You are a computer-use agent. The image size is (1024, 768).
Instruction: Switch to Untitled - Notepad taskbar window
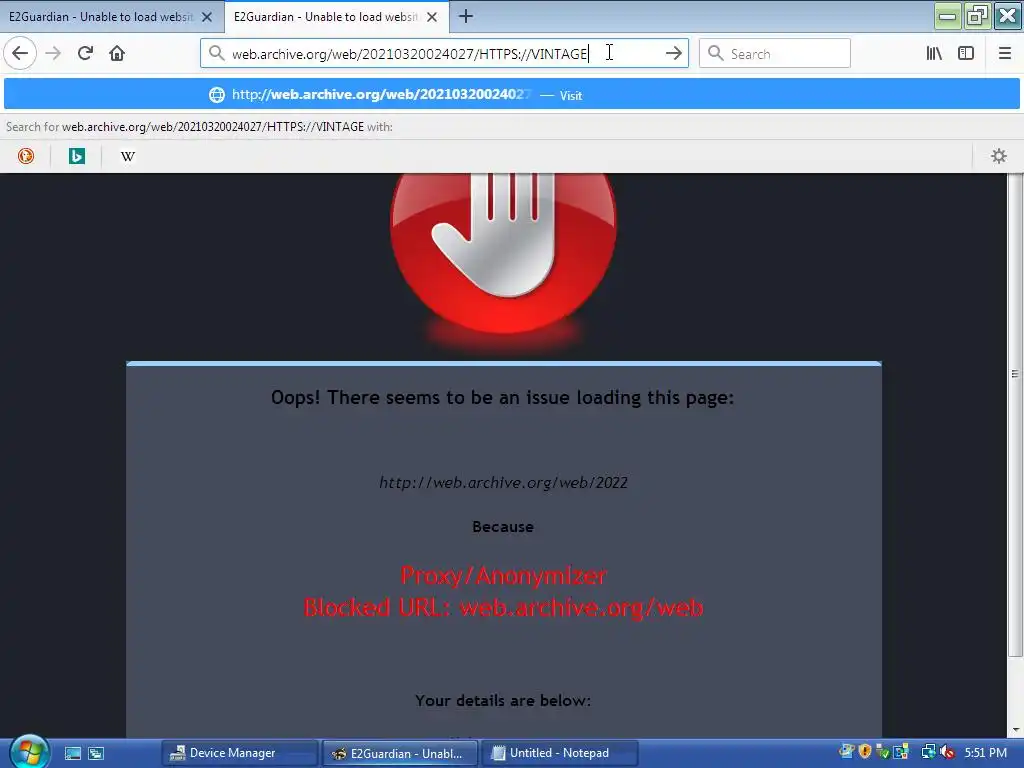[560, 753]
